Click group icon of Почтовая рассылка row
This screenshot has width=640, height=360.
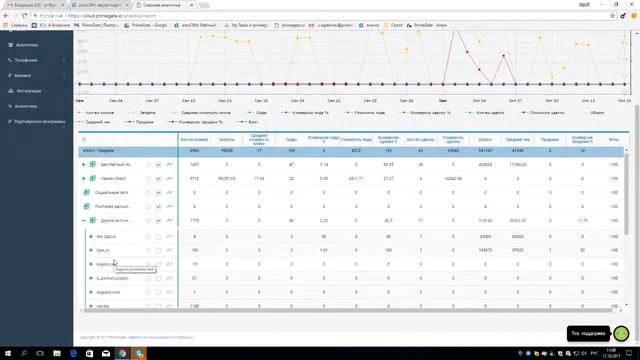pos(87,207)
